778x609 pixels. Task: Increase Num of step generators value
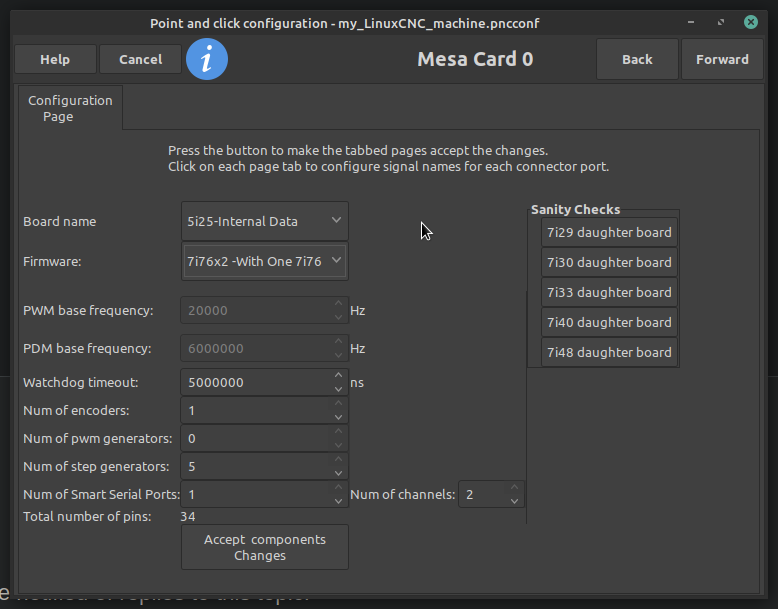338,460
